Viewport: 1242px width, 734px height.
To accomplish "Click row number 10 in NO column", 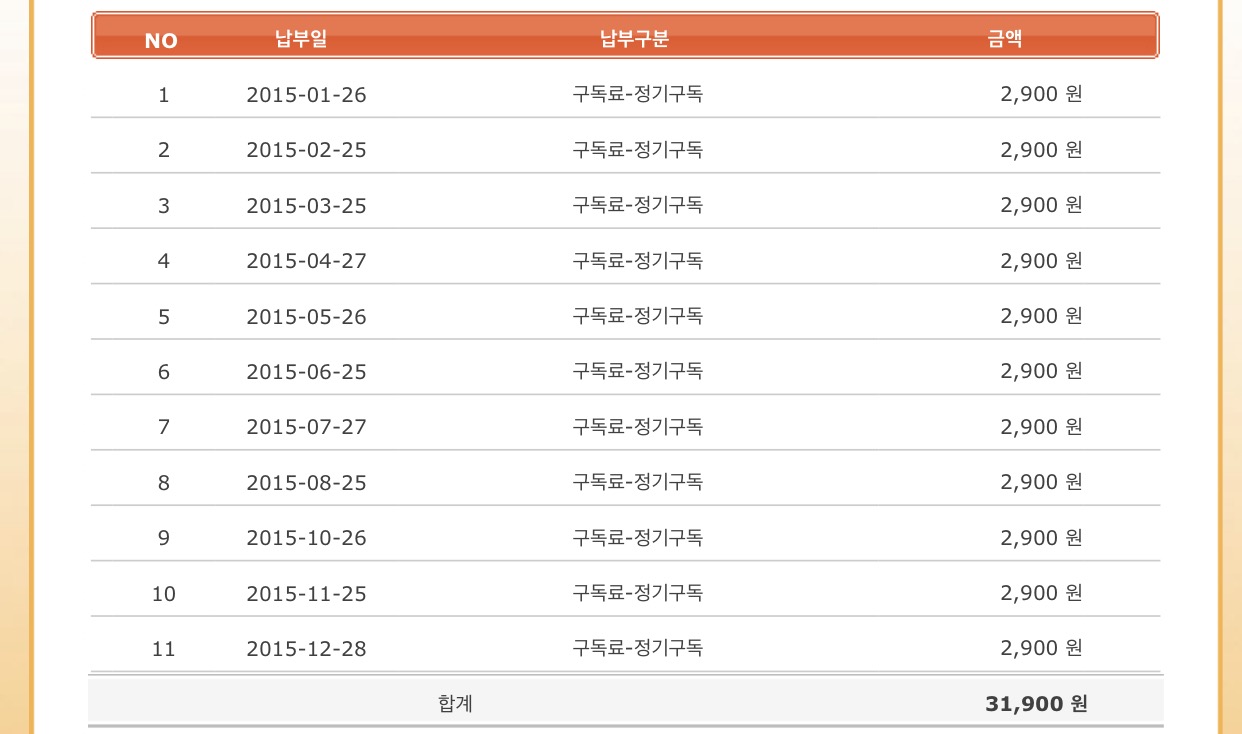I will pos(163,594).
